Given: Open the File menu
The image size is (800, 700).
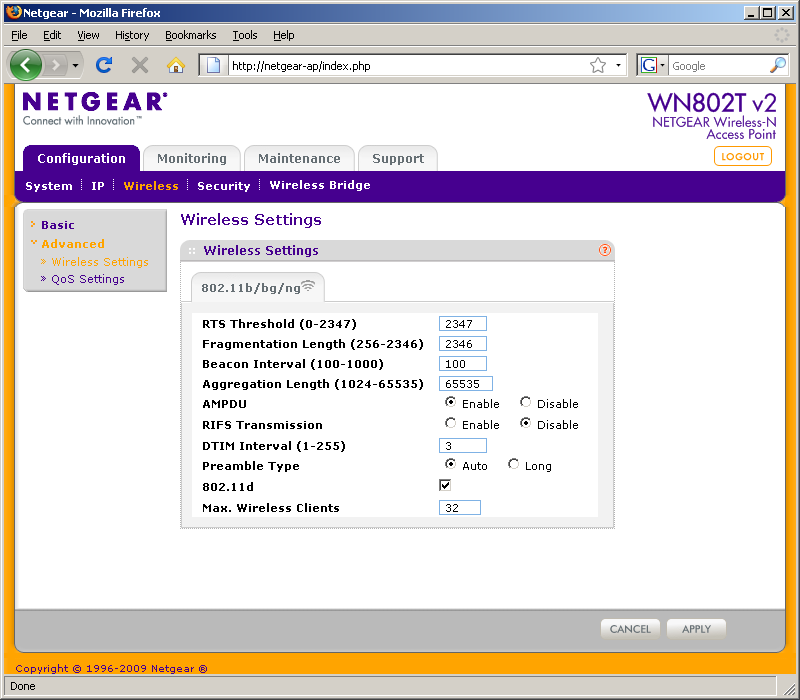Looking at the screenshot, I should (19, 35).
